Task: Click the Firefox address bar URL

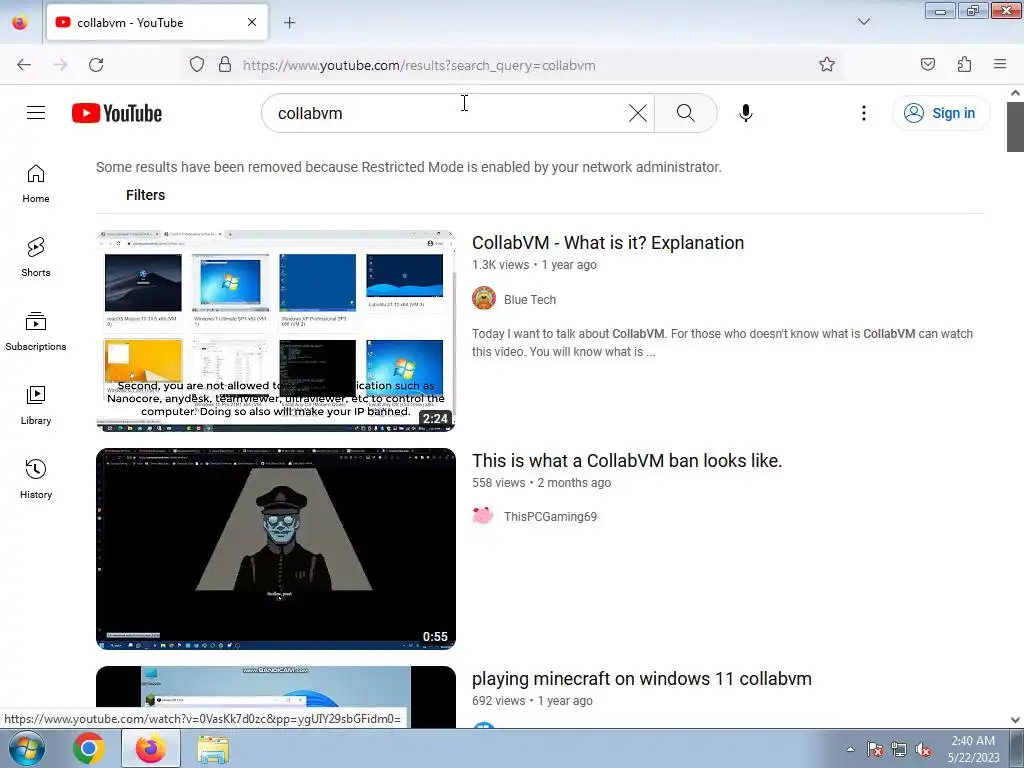Action: (419, 65)
